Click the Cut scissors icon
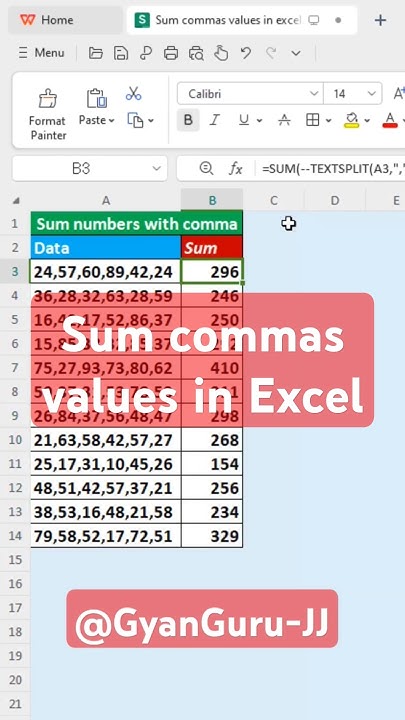405x720 pixels. [x=133, y=93]
